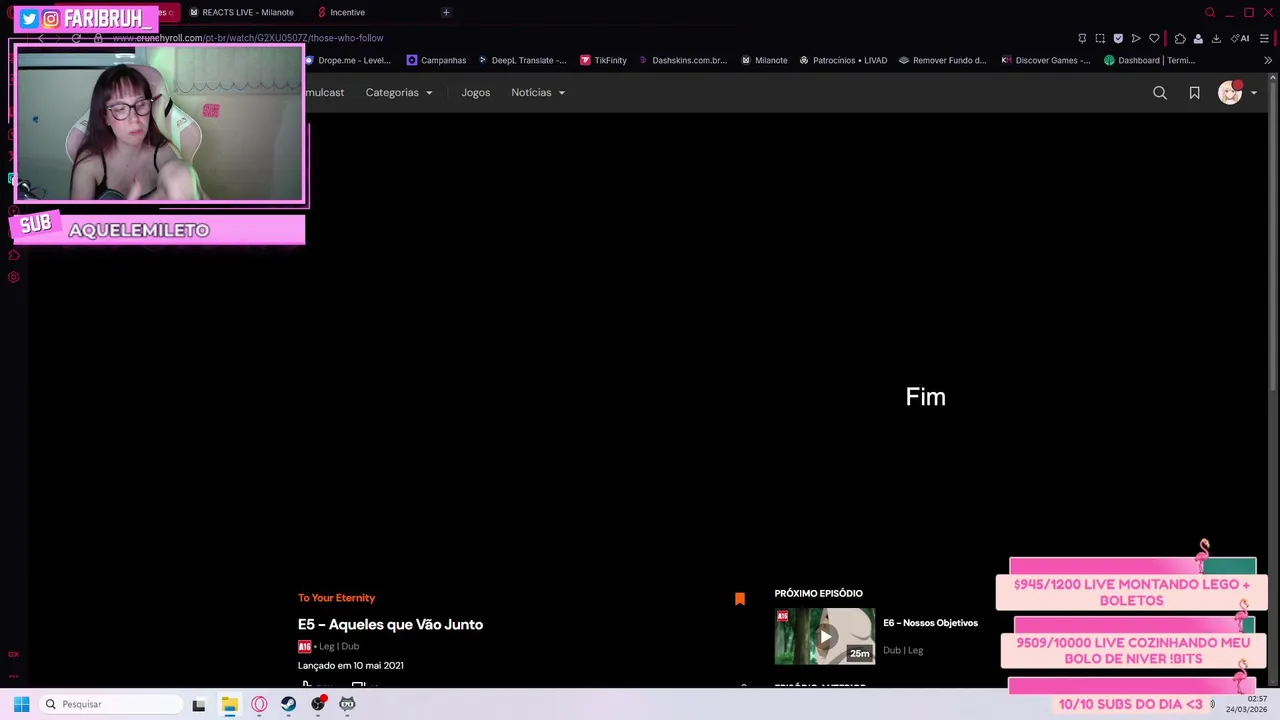Screen dimensions: 1280x720
Task: Open the Windows Start menu
Action: pos(21,704)
